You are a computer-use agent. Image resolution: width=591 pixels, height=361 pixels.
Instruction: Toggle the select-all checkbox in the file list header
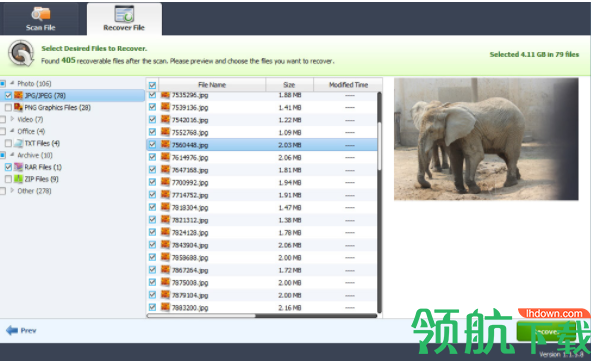tap(152, 85)
